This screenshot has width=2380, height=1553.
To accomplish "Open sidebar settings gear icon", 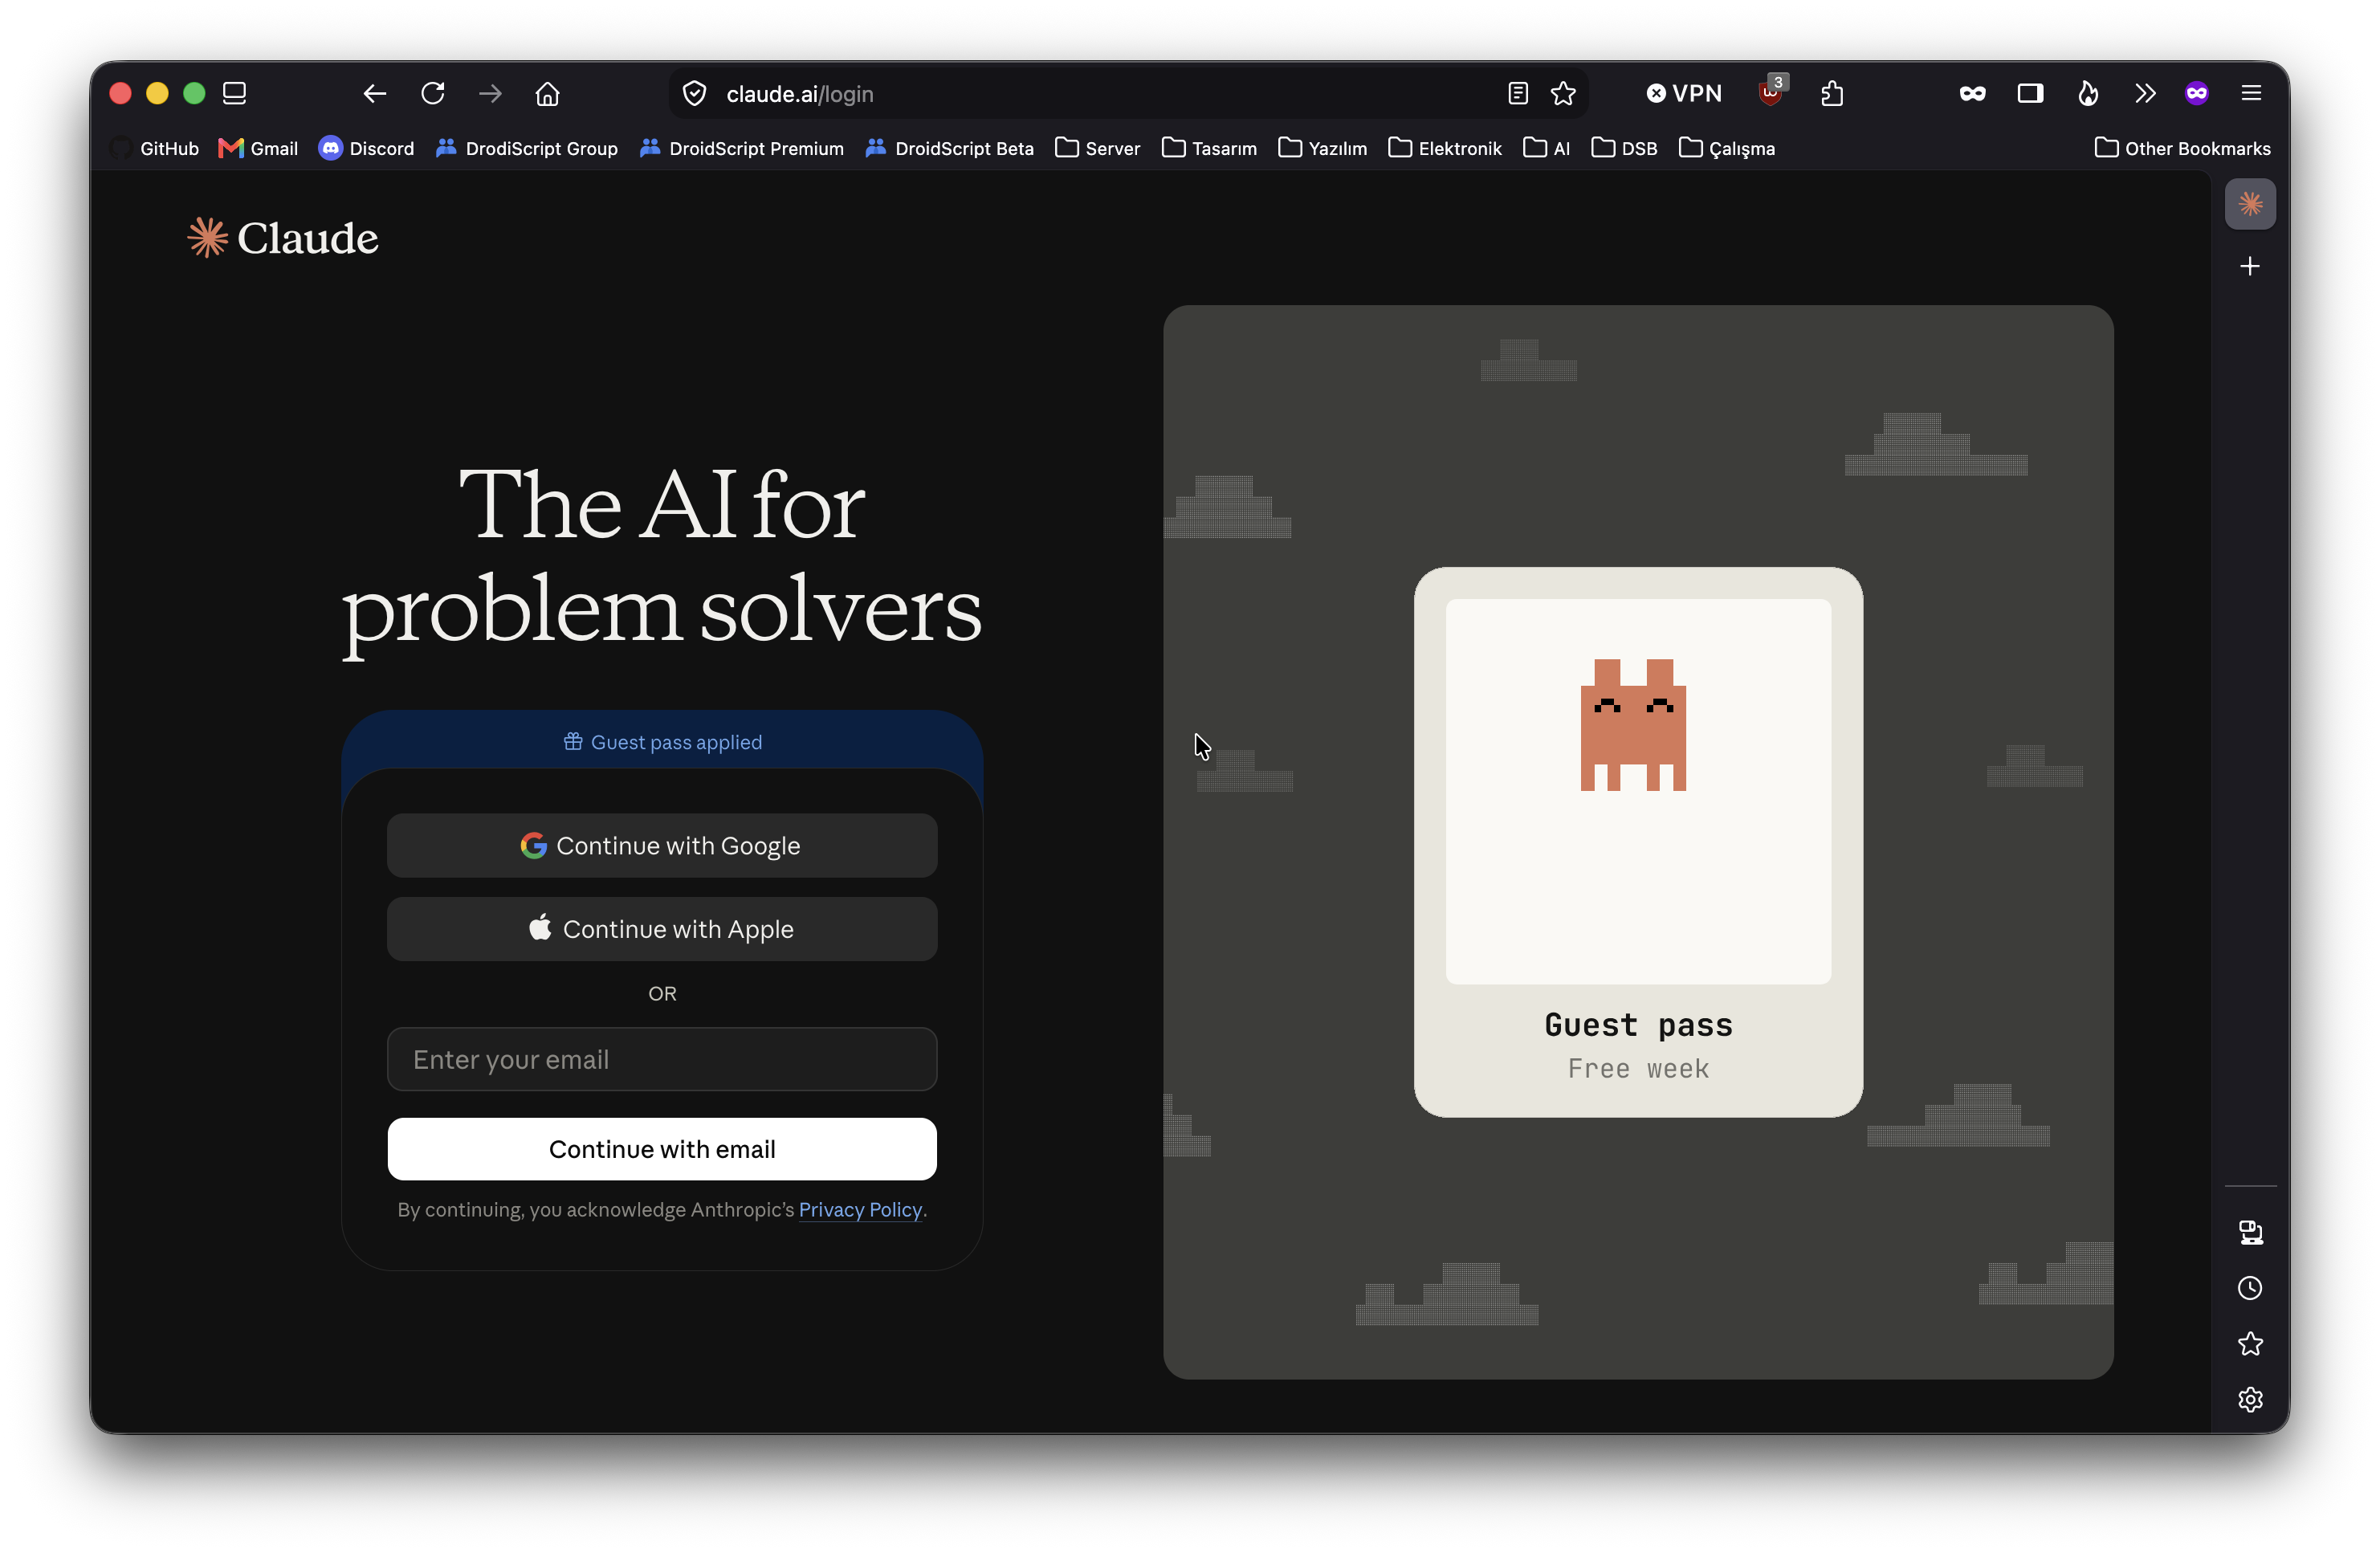I will point(2250,1399).
